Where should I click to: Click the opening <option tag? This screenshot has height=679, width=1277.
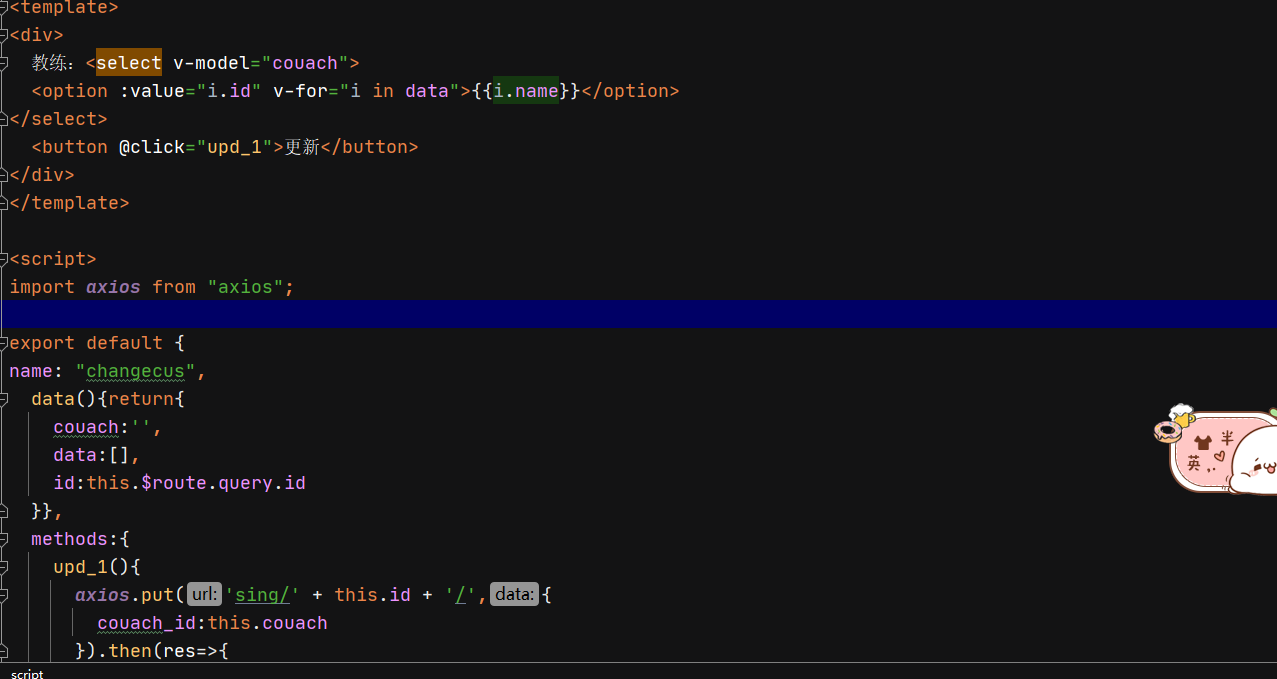(69, 91)
